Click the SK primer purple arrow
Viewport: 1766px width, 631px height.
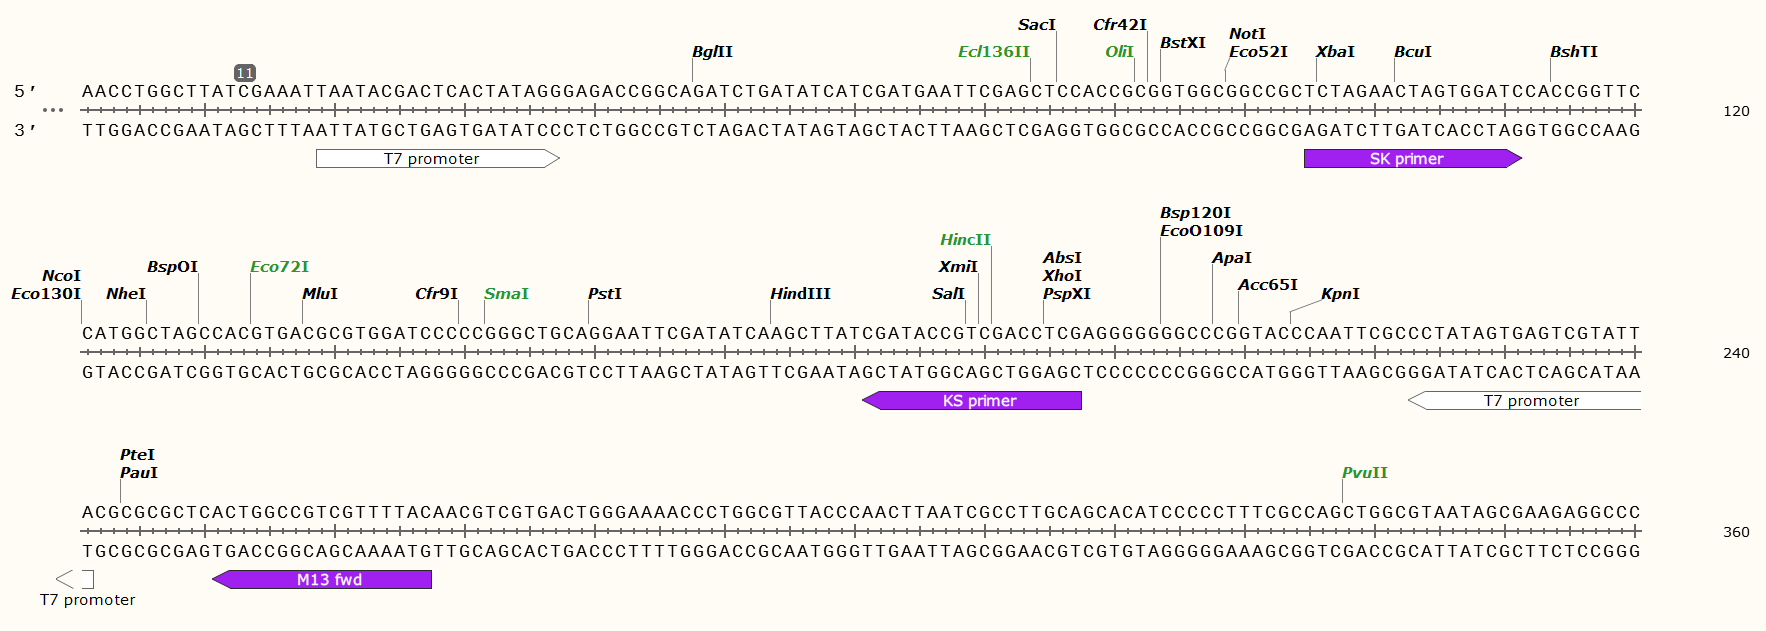[x=1412, y=159]
